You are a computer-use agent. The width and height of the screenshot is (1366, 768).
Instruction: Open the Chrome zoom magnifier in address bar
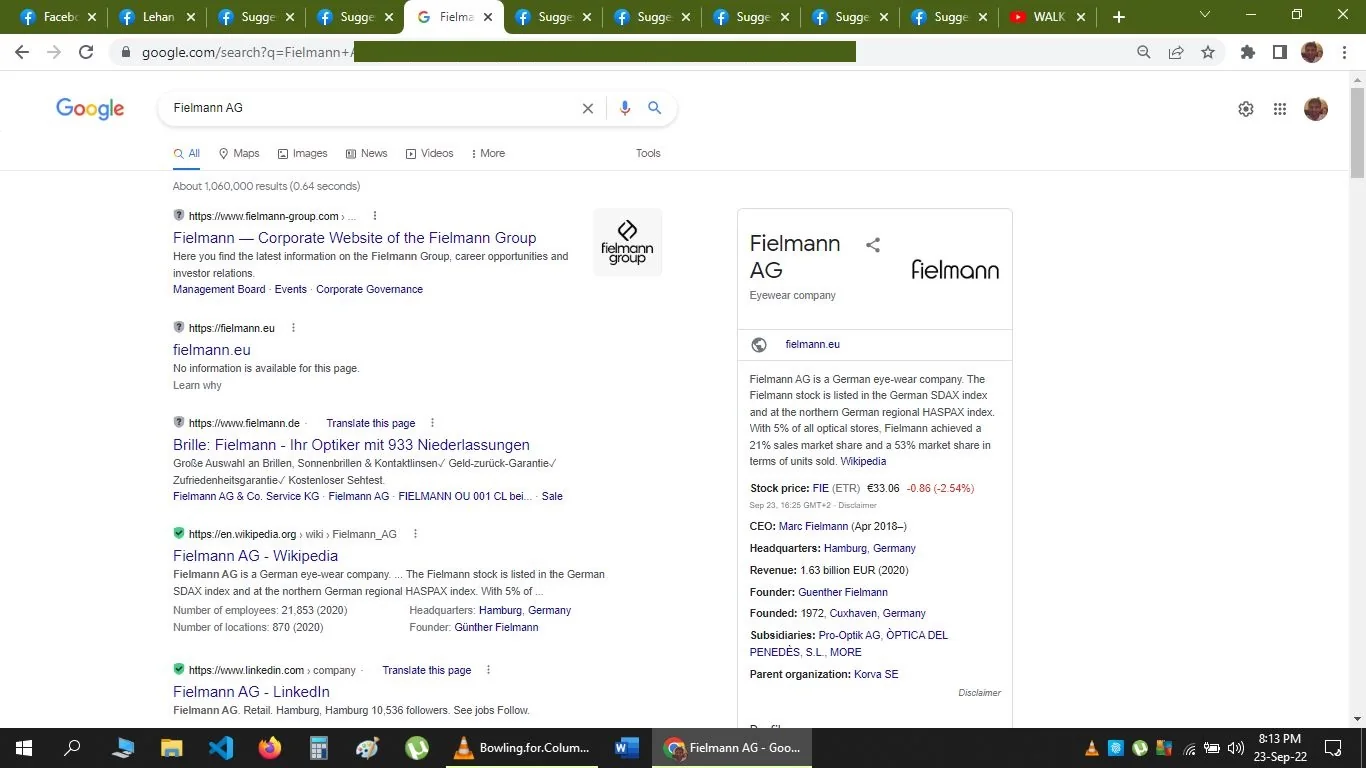click(1144, 52)
